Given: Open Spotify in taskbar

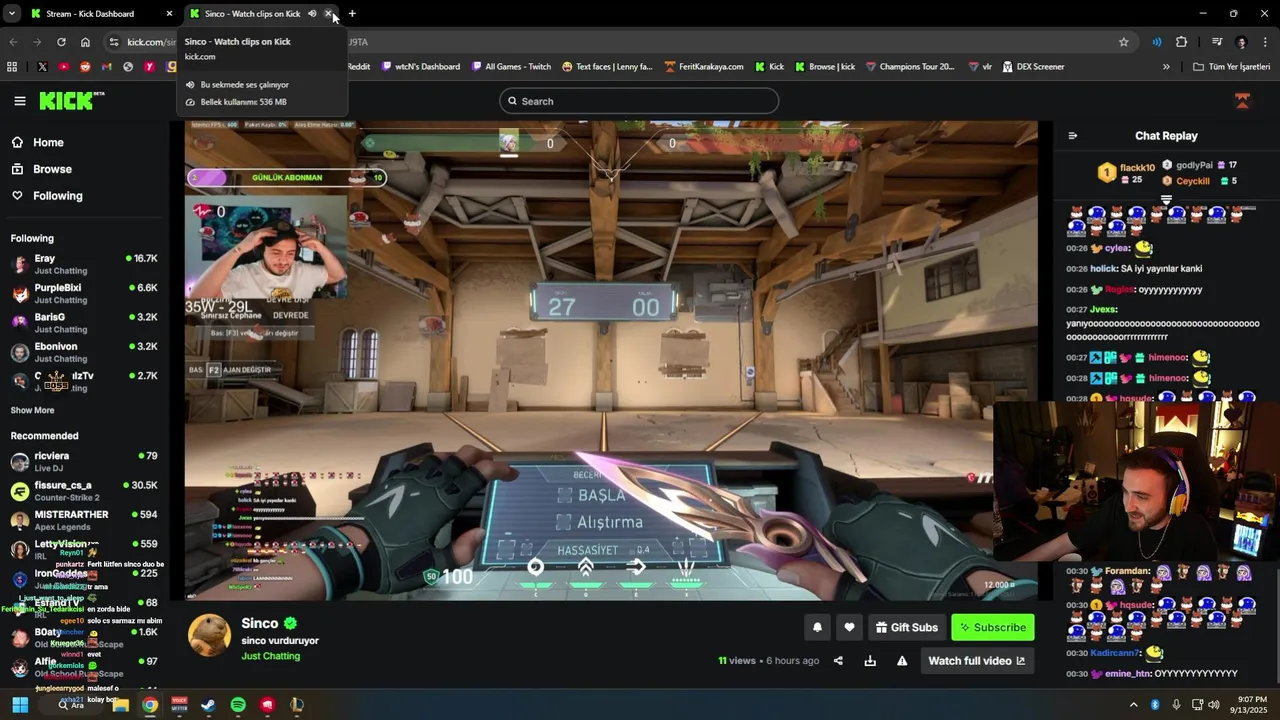Looking at the screenshot, I should tap(238, 705).
